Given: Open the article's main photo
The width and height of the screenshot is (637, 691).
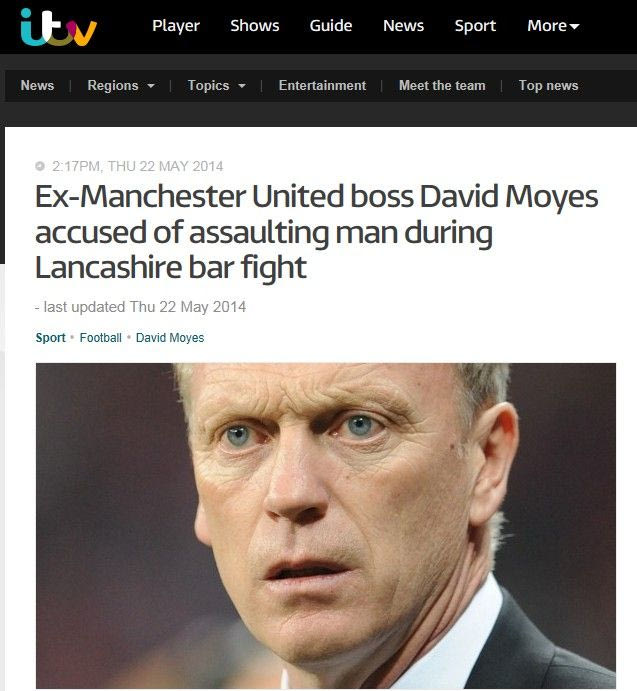Looking at the screenshot, I should pos(326,525).
